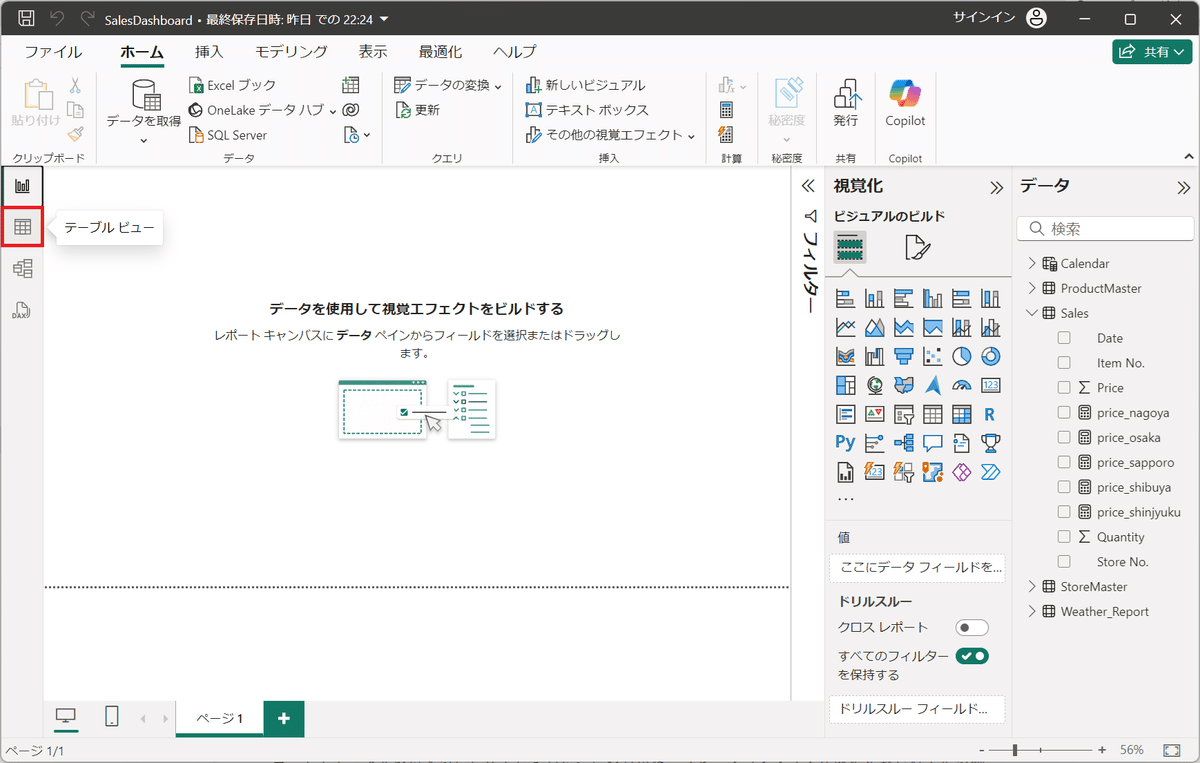Toggle the クロス レポート switch

[x=972, y=628]
